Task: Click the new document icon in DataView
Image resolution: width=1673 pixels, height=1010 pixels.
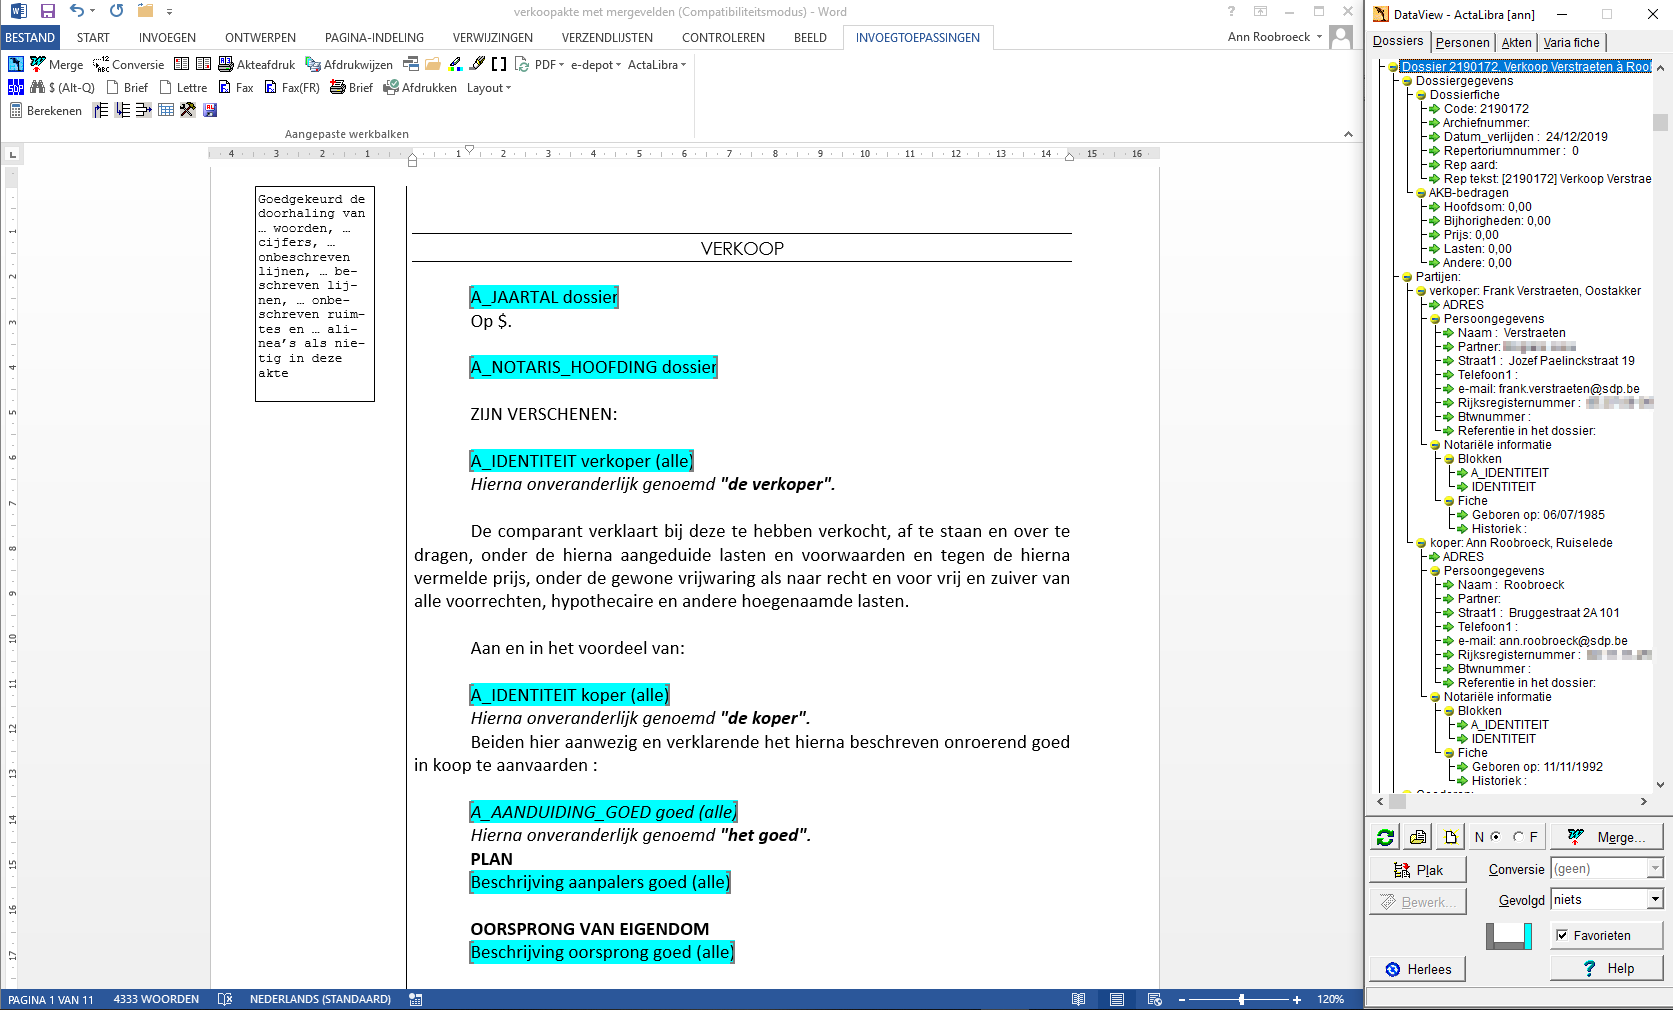Action: 1451,837
